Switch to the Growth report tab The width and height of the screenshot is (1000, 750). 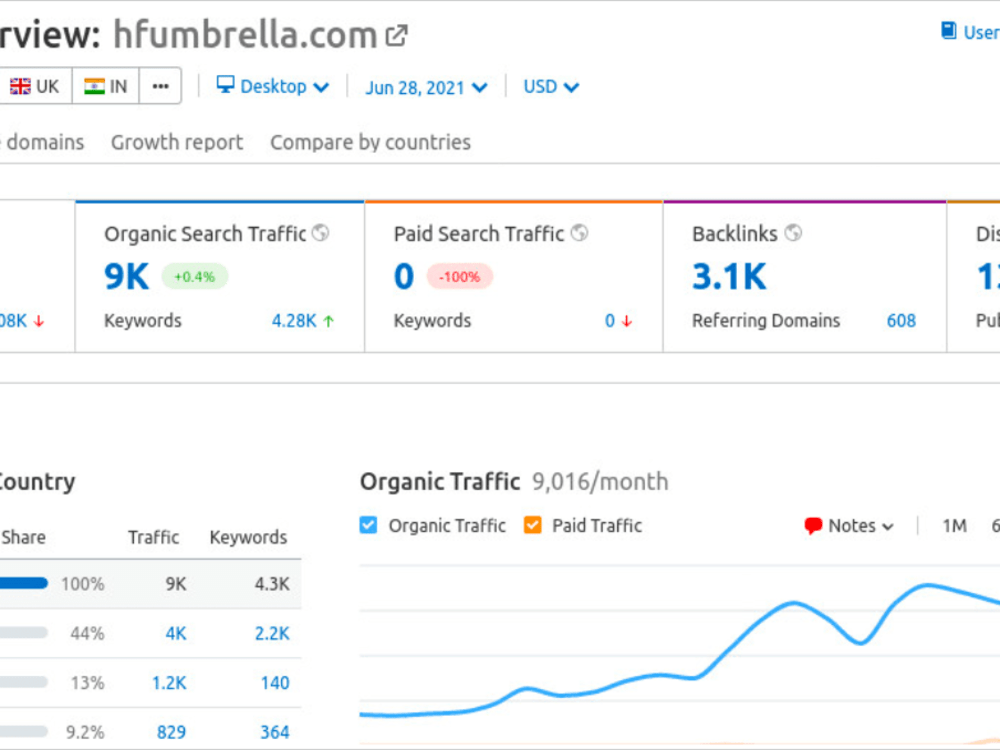click(x=177, y=142)
